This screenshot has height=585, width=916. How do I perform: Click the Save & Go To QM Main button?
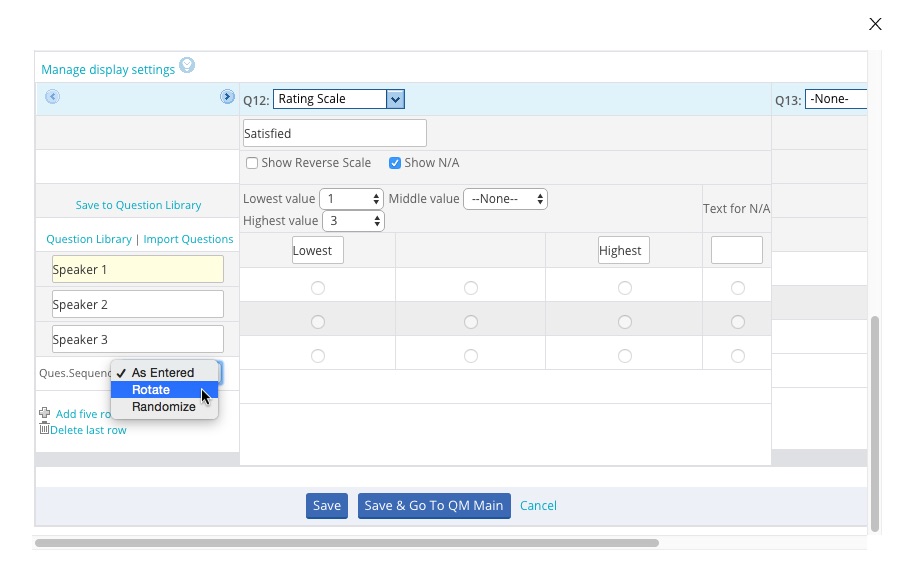pyautogui.click(x=434, y=506)
